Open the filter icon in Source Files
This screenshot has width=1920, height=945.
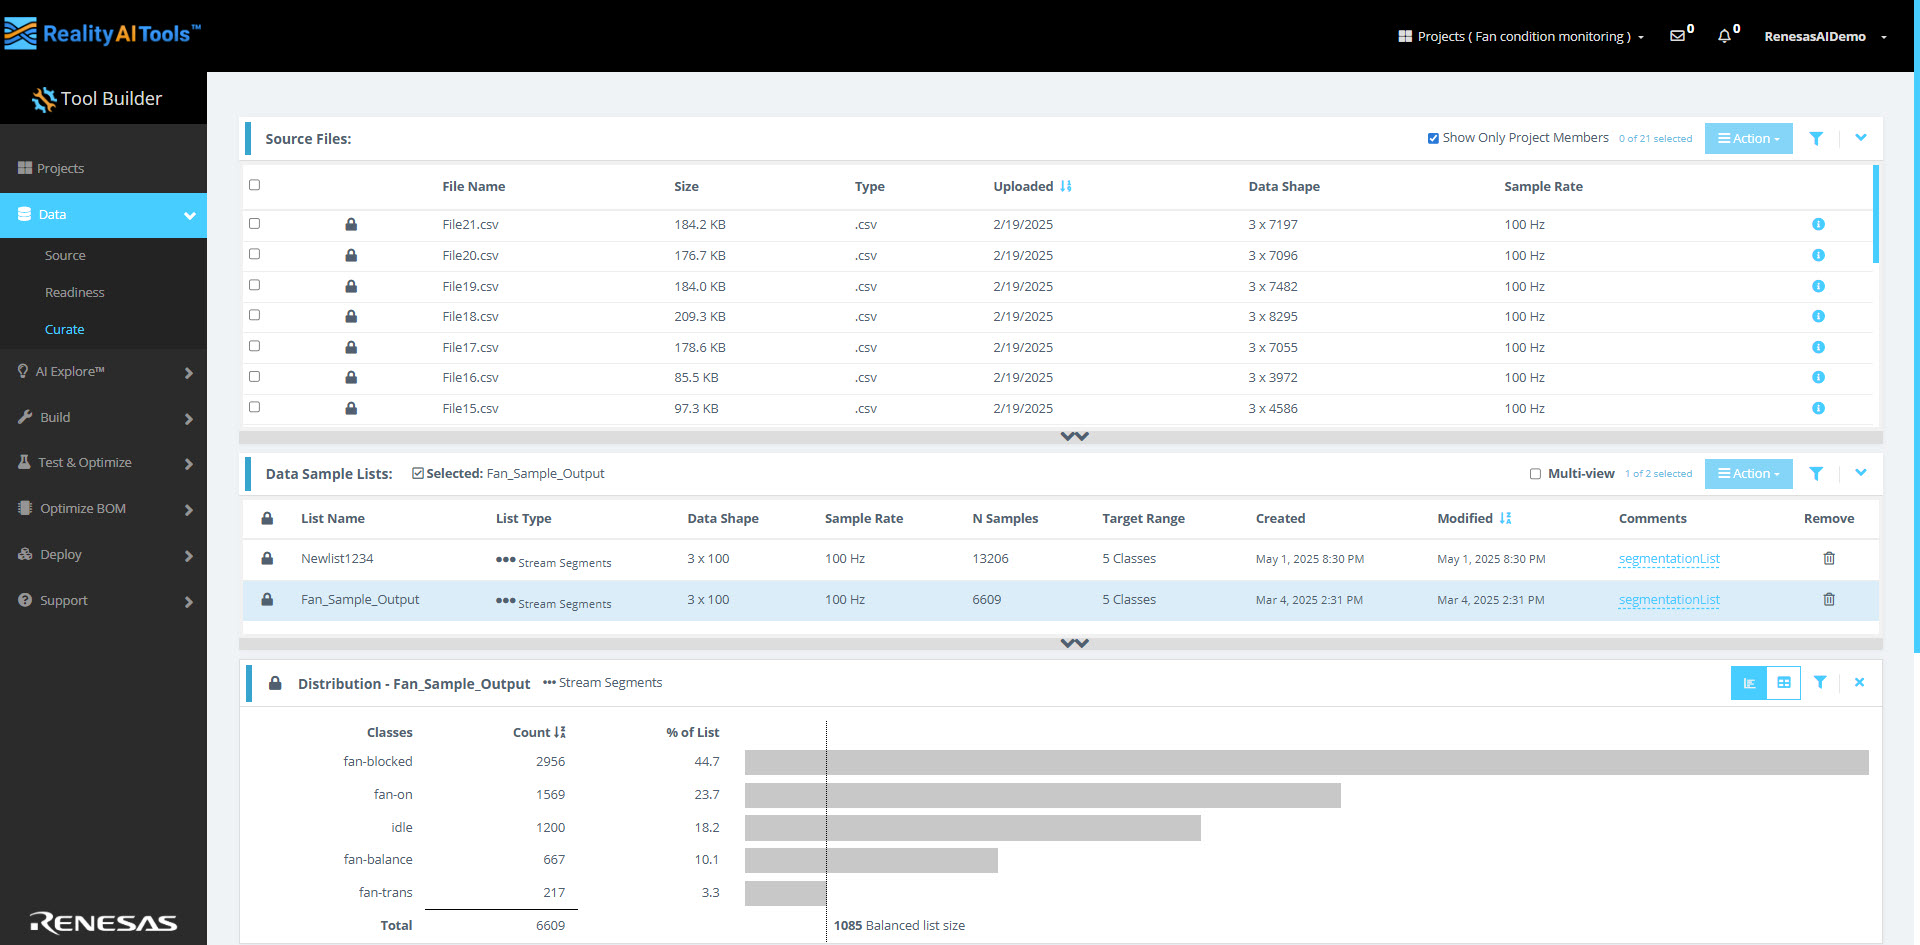[1816, 139]
